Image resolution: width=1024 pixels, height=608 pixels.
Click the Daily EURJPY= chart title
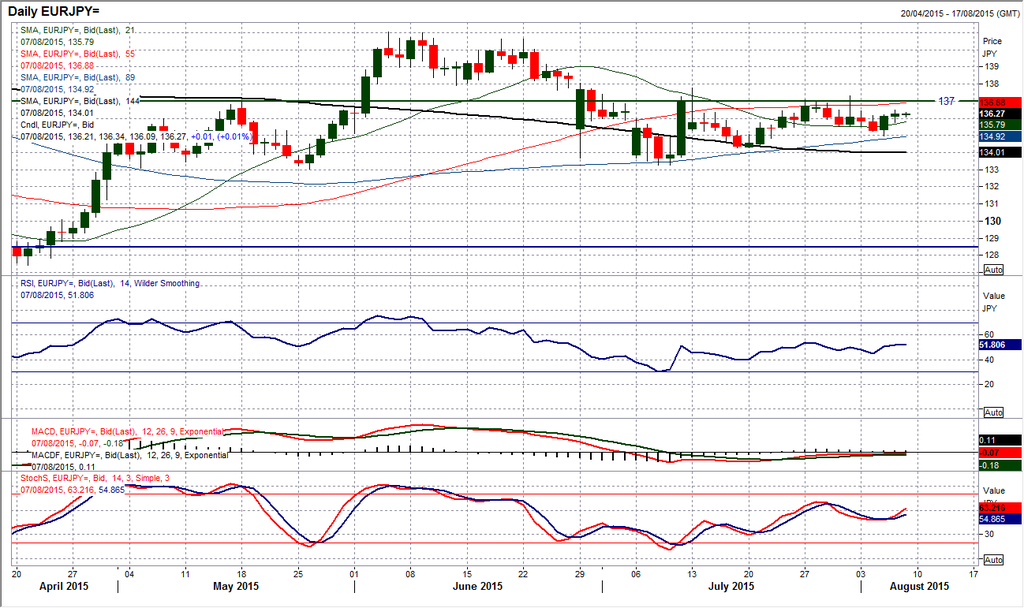pos(54,11)
